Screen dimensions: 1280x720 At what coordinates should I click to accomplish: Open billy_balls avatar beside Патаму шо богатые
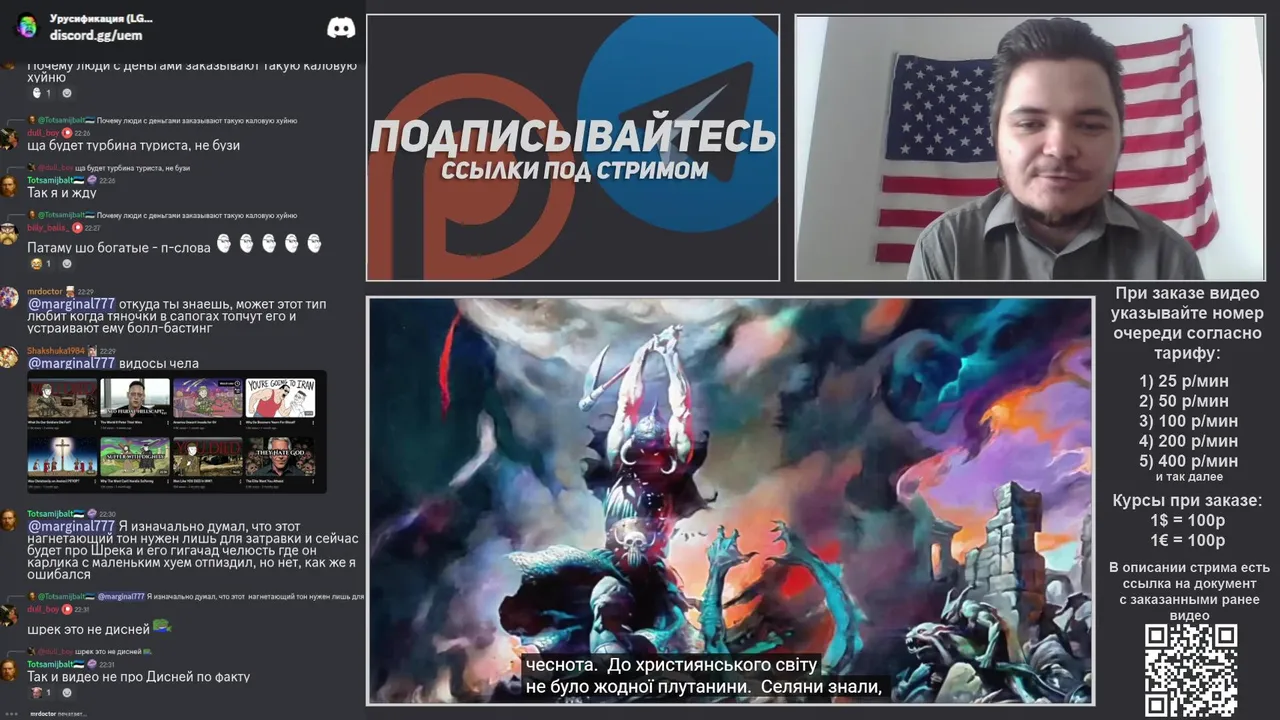(9, 235)
